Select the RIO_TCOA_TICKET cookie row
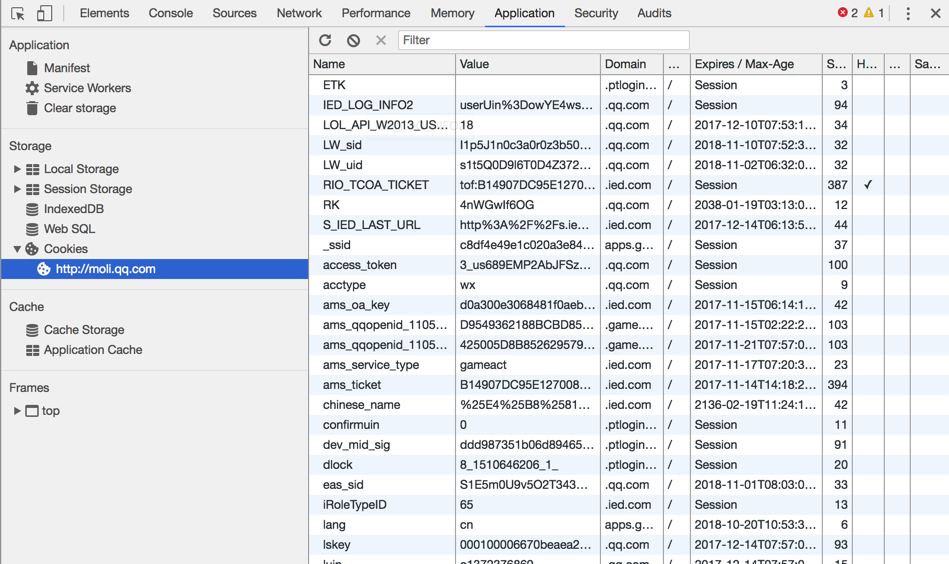949x564 pixels. tap(629, 185)
